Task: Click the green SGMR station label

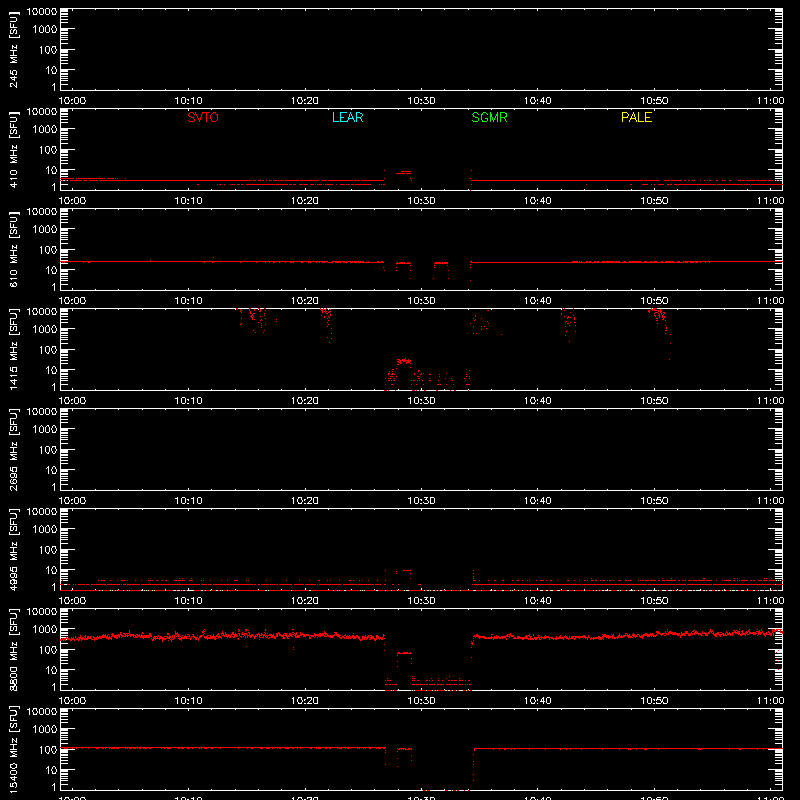Action: point(489,117)
